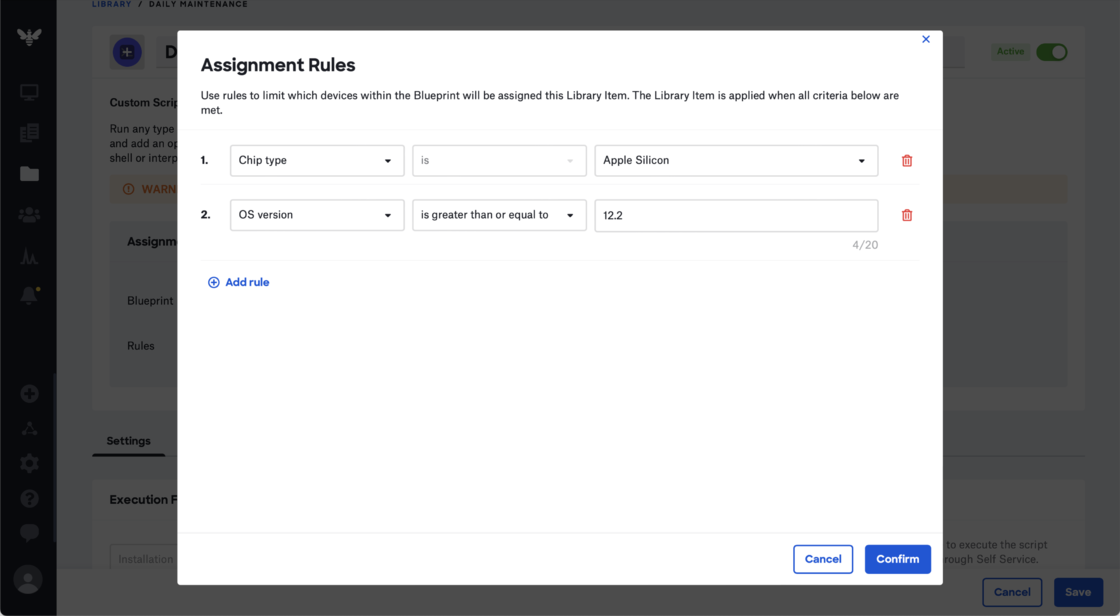Switch to the Settings tab
This screenshot has width=1120, height=616.
click(128, 441)
